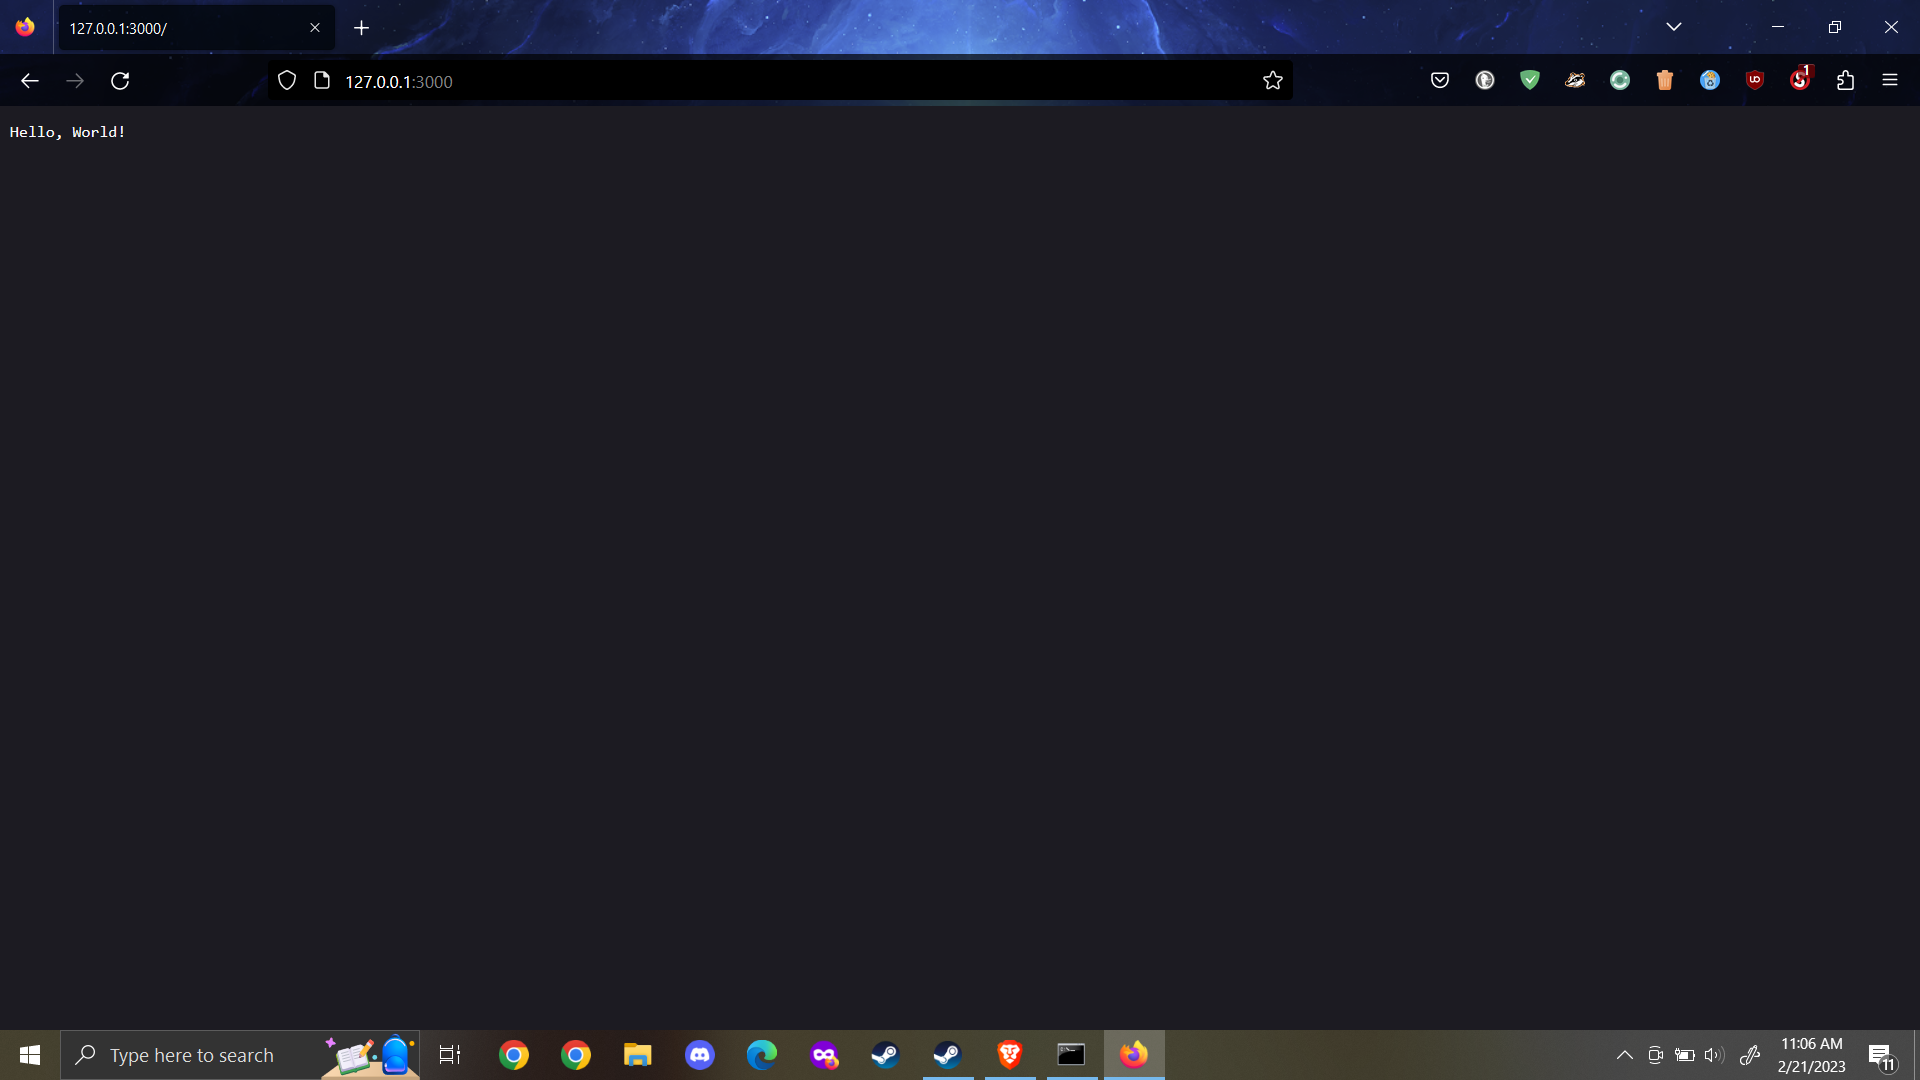The height and width of the screenshot is (1080, 1920).
Task: Open the Firefox application menu
Action: click(x=1891, y=80)
